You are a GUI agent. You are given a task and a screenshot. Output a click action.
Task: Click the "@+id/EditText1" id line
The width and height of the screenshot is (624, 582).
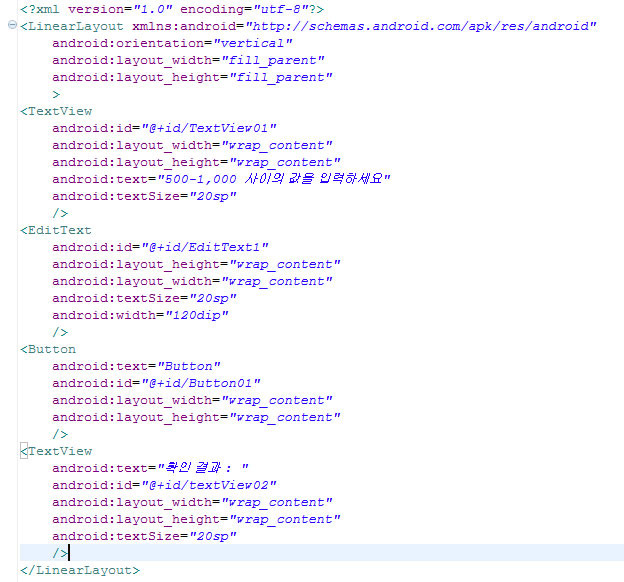(160, 247)
